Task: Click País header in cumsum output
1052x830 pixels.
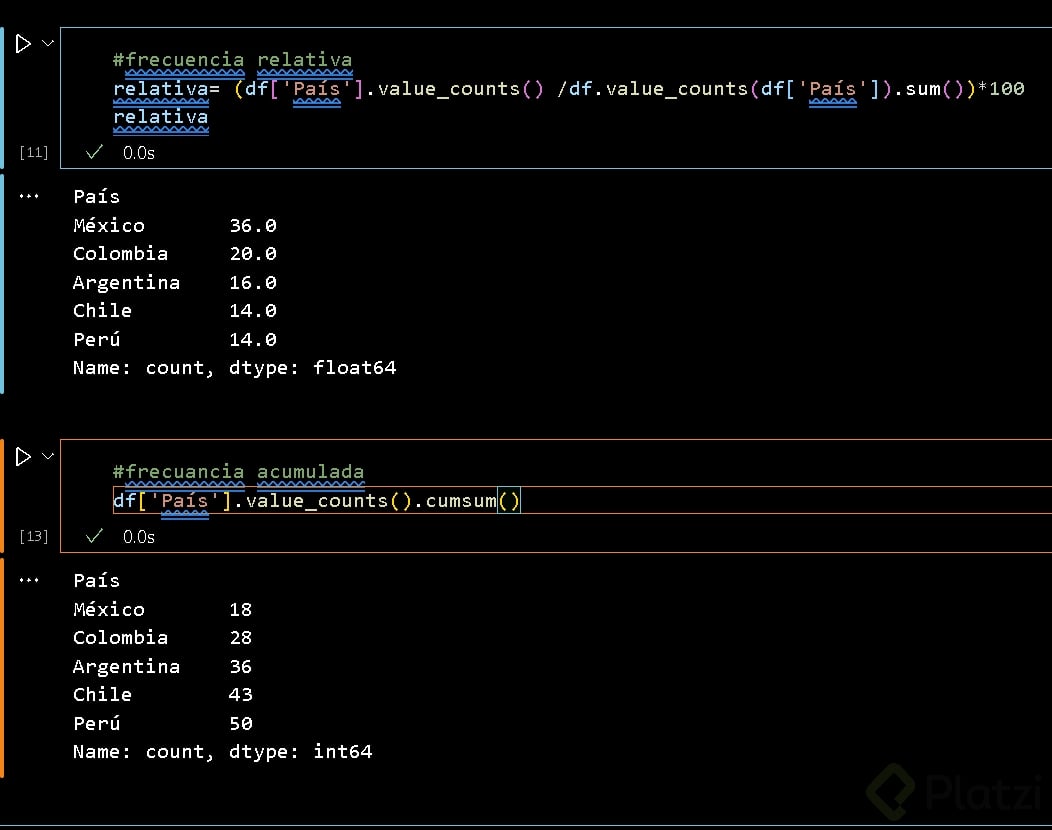Action: coord(97,580)
